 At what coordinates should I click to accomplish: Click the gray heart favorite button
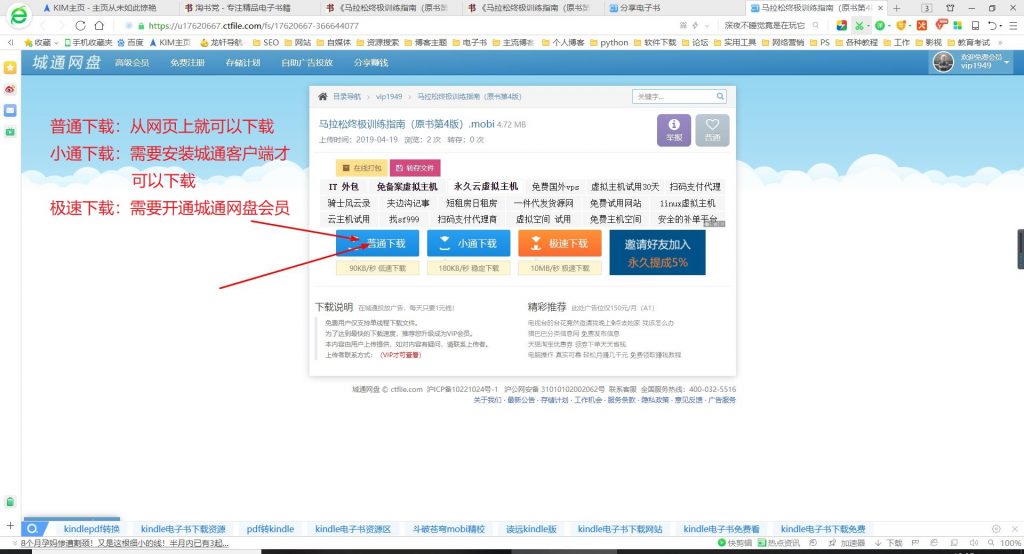[712, 130]
